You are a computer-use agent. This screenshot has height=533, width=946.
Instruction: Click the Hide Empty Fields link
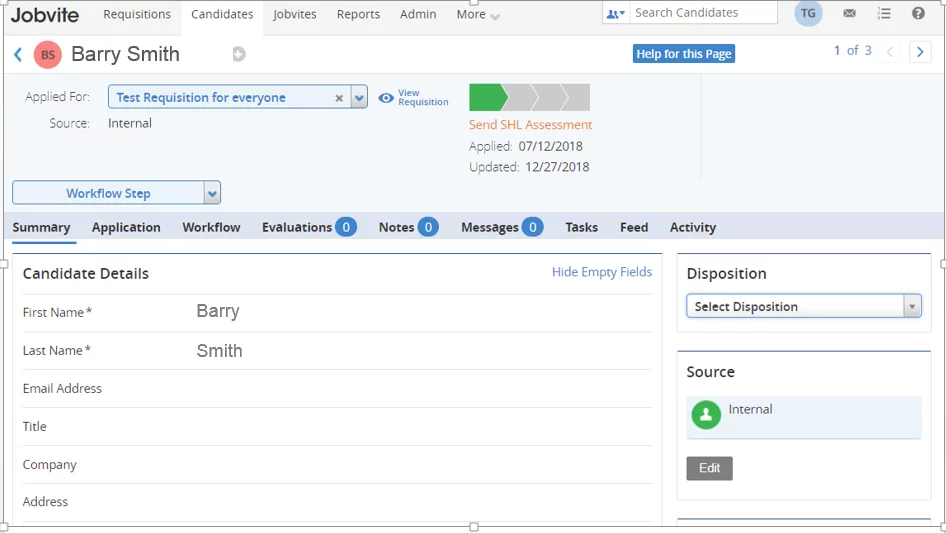click(x=601, y=272)
